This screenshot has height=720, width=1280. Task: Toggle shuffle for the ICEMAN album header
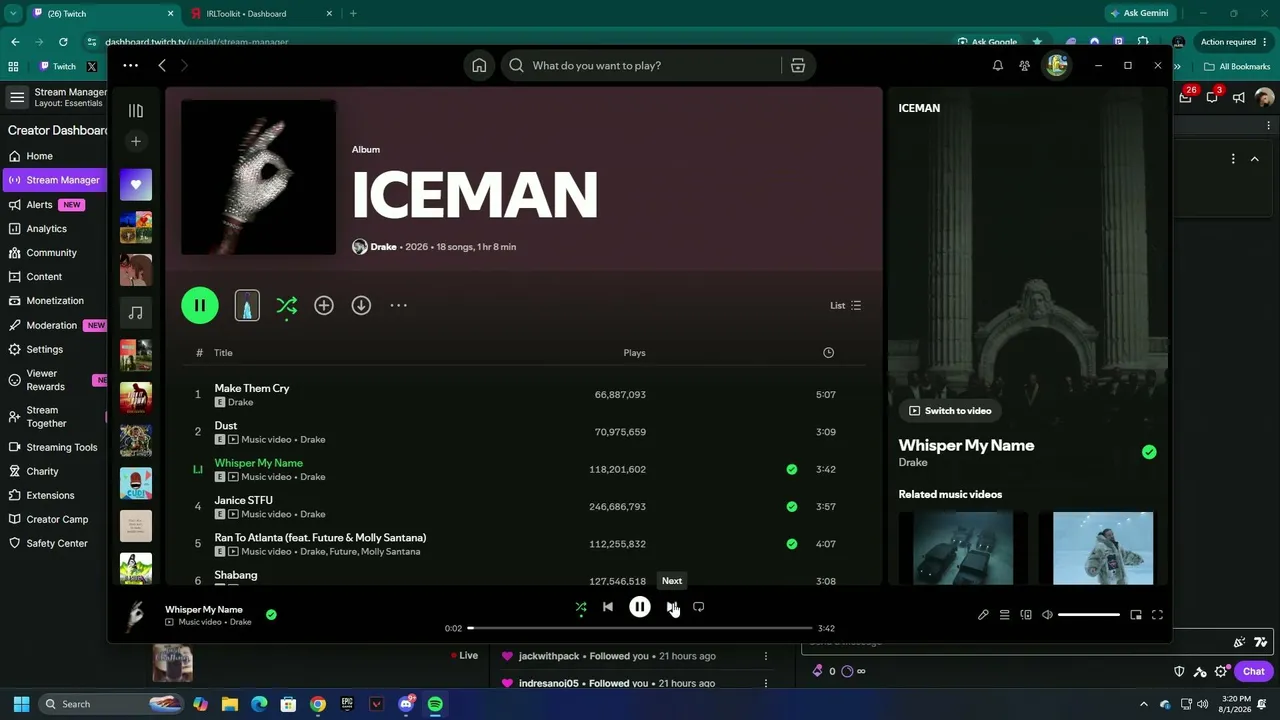286,306
